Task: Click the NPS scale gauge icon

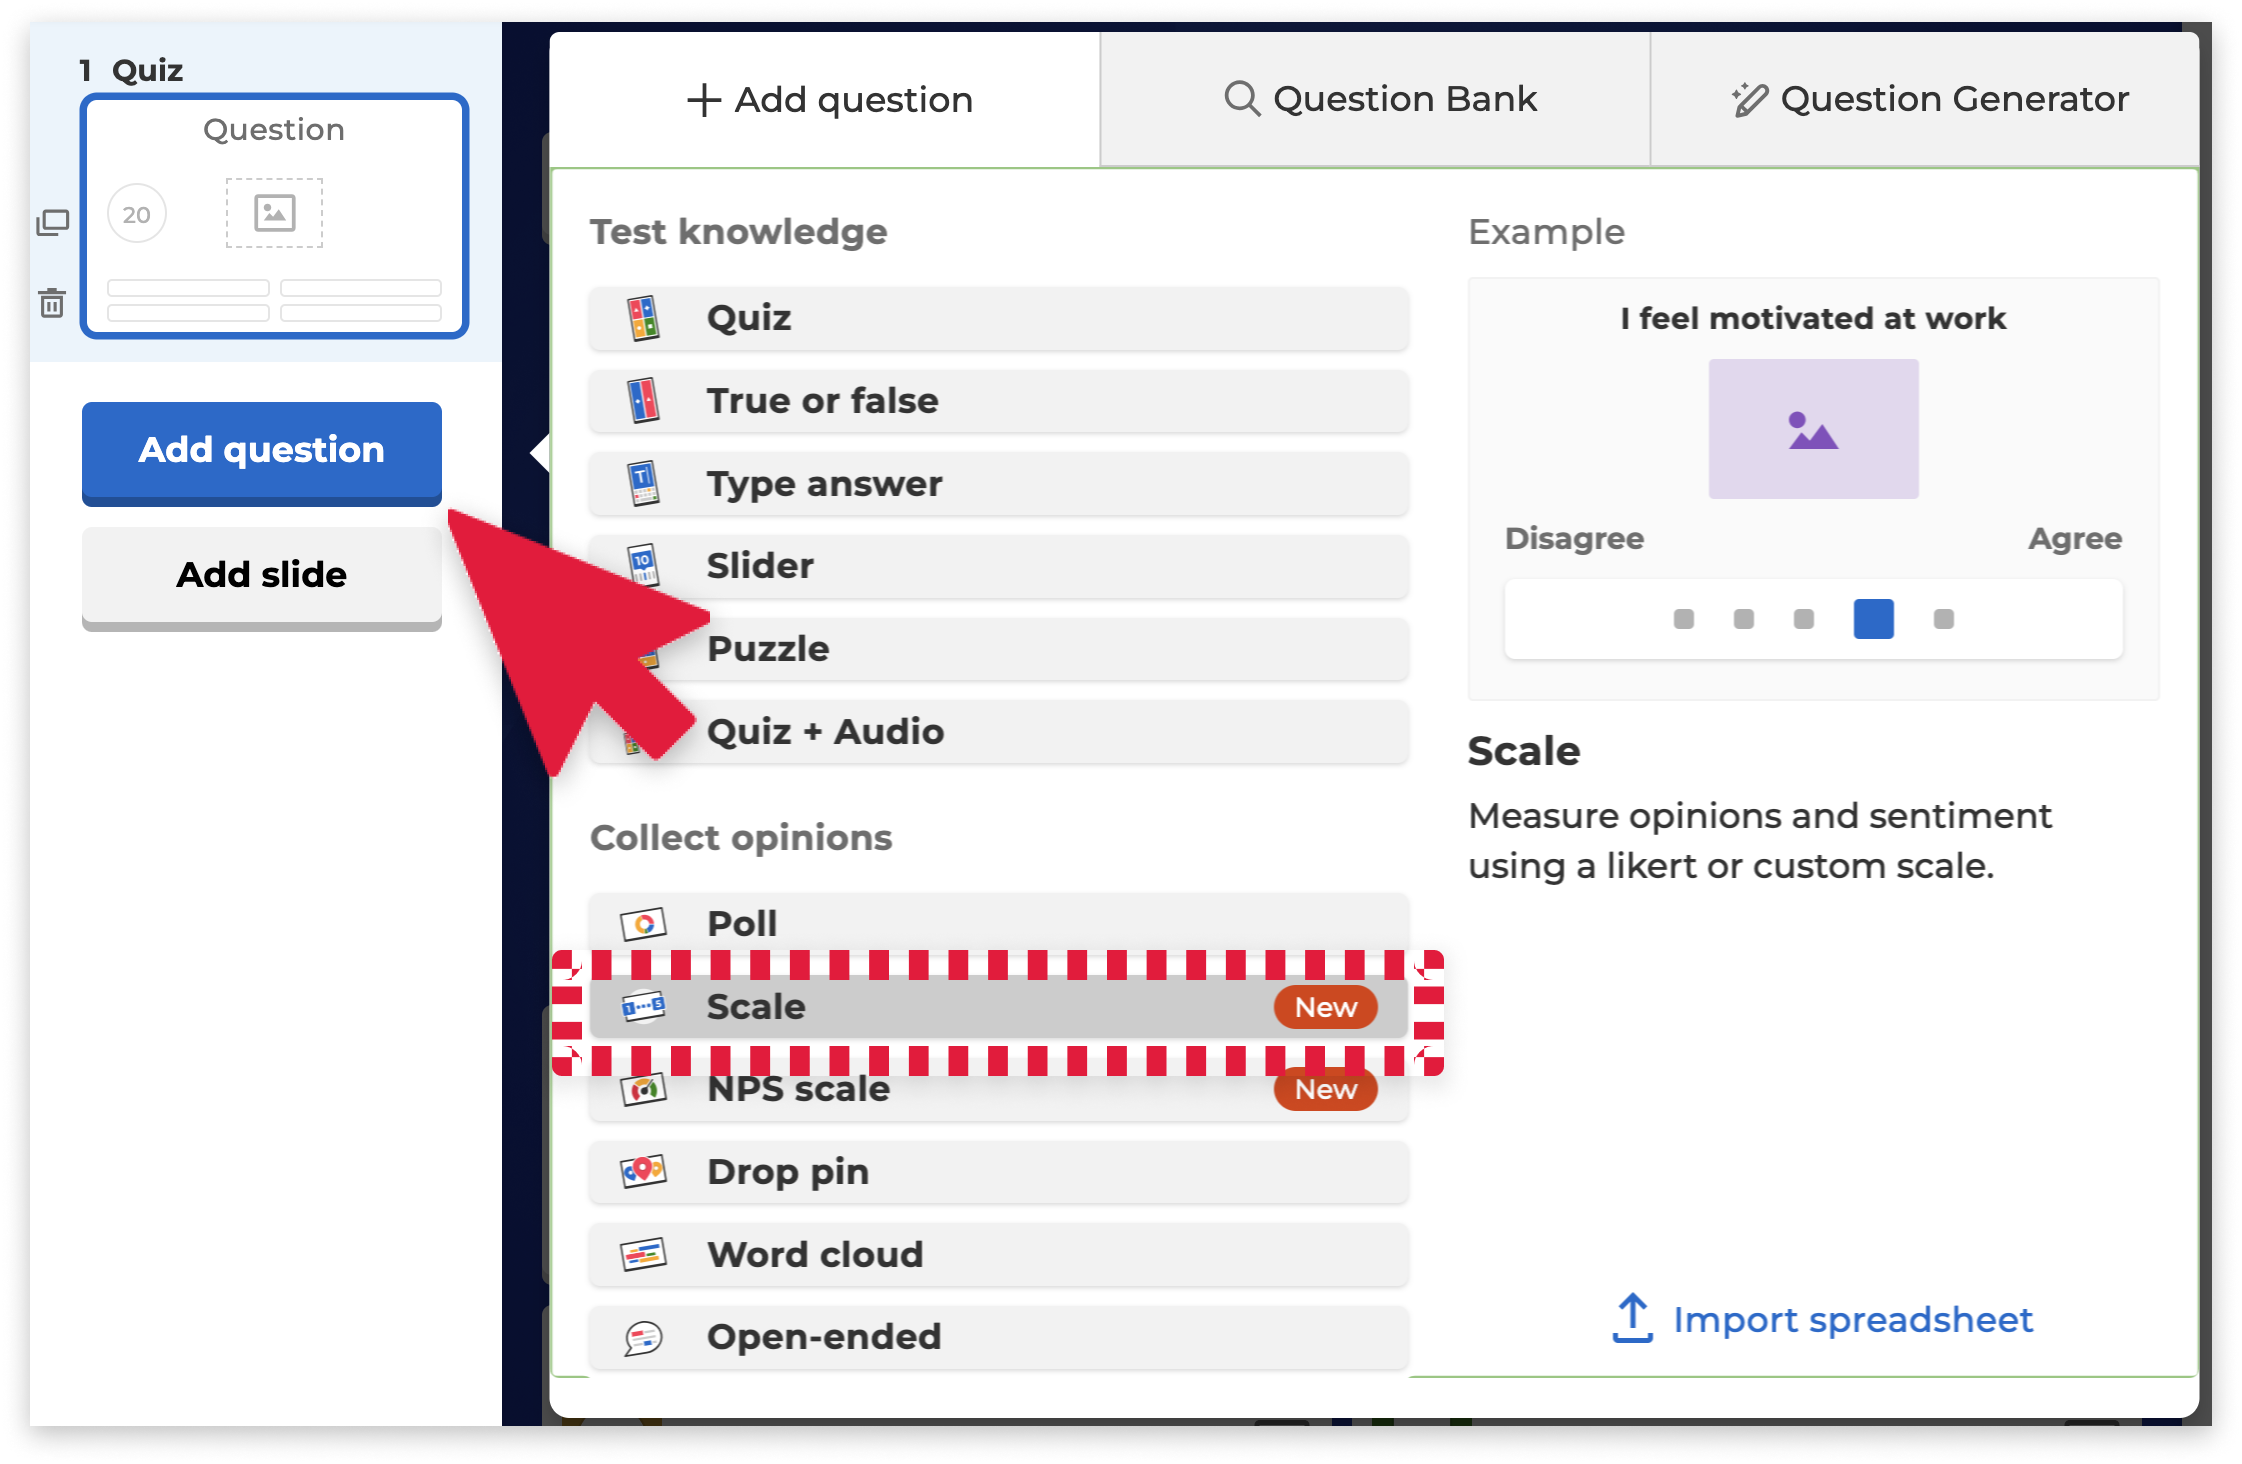Action: click(x=643, y=1089)
